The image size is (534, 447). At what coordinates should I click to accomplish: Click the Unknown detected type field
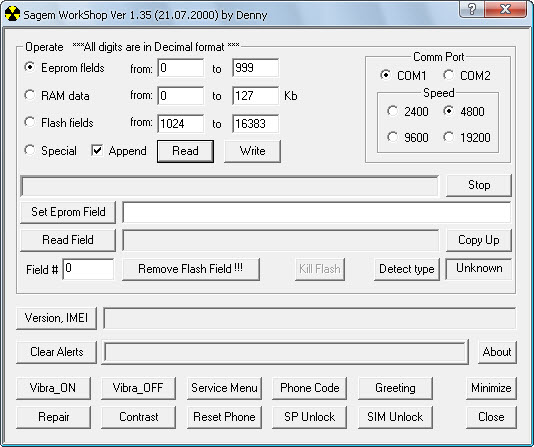pyautogui.click(x=479, y=269)
